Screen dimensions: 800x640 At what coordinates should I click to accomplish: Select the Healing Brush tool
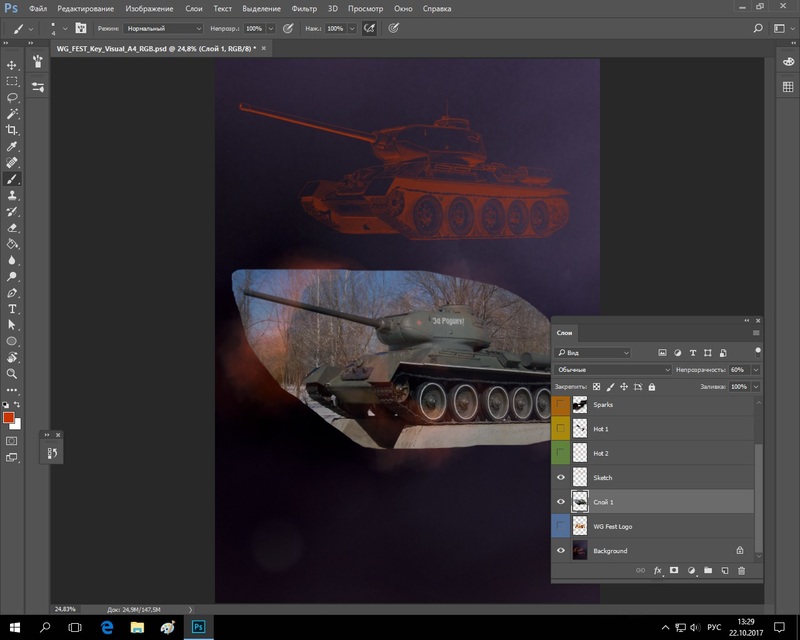[x=12, y=163]
